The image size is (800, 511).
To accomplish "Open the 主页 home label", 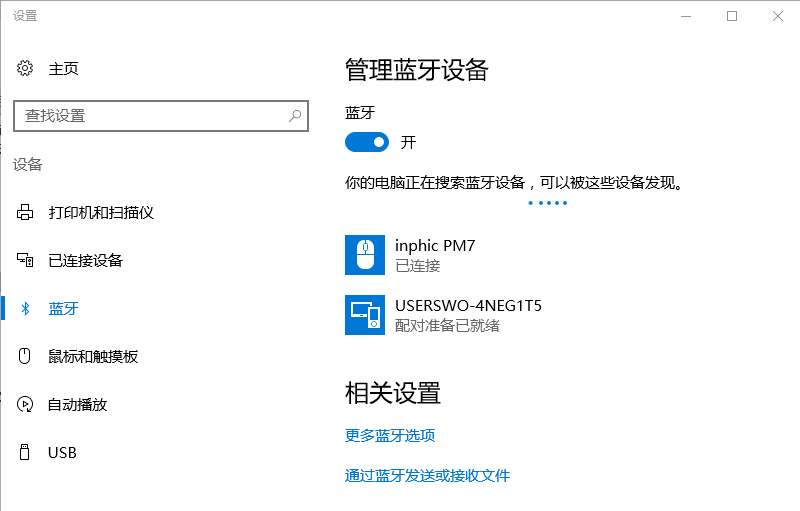I will [x=63, y=68].
